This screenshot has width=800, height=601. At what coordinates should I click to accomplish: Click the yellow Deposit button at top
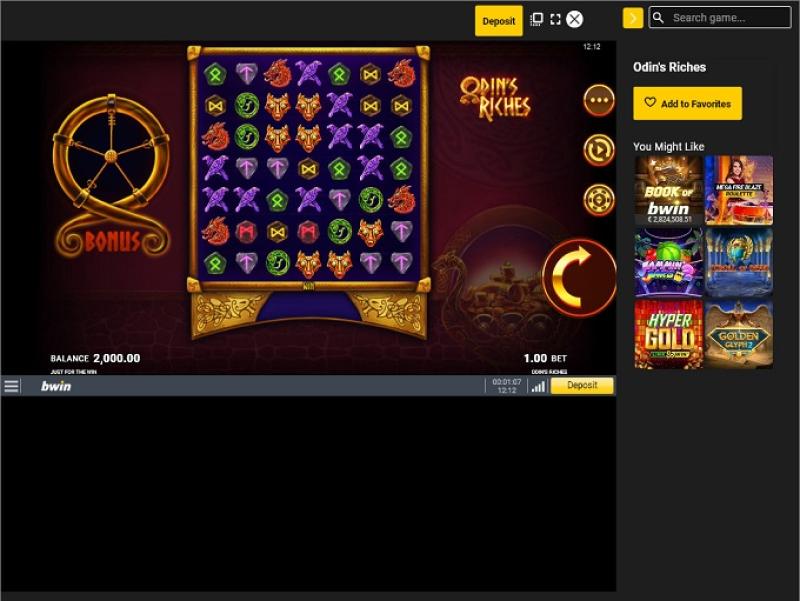click(498, 21)
